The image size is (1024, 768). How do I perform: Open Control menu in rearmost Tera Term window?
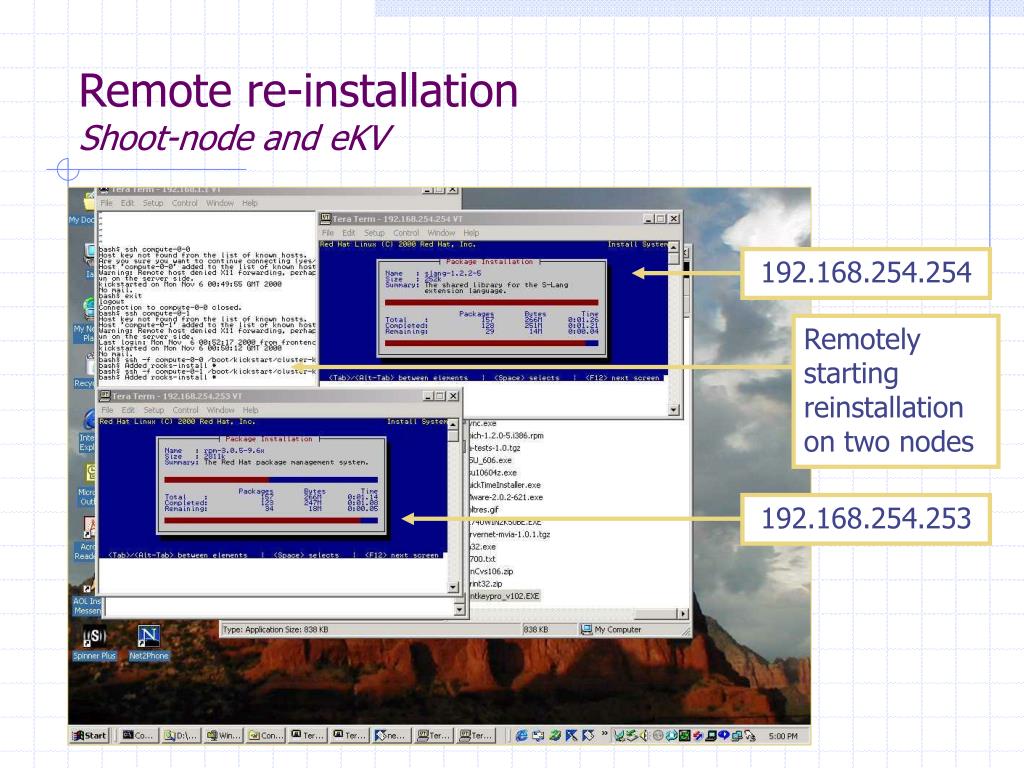point(185,203)
